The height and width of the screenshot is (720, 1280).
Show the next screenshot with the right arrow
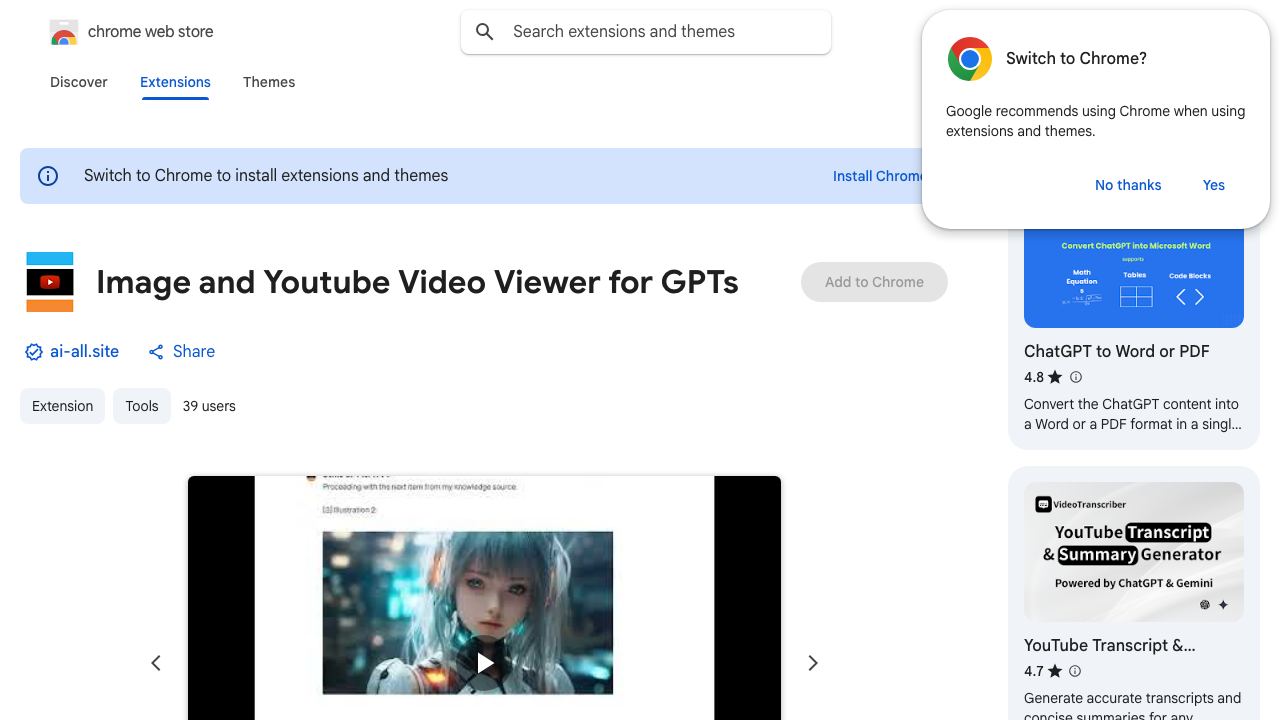click(813, 663)
